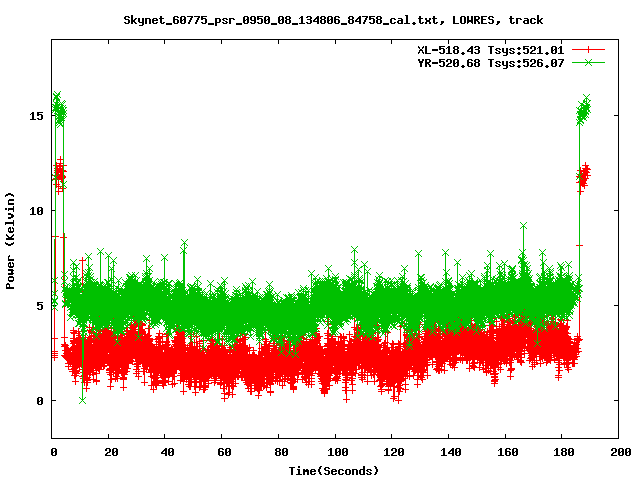Click the Power (Kelvin) y-axis label
Screen dimensions: 640x480
[x=10, y=241]
